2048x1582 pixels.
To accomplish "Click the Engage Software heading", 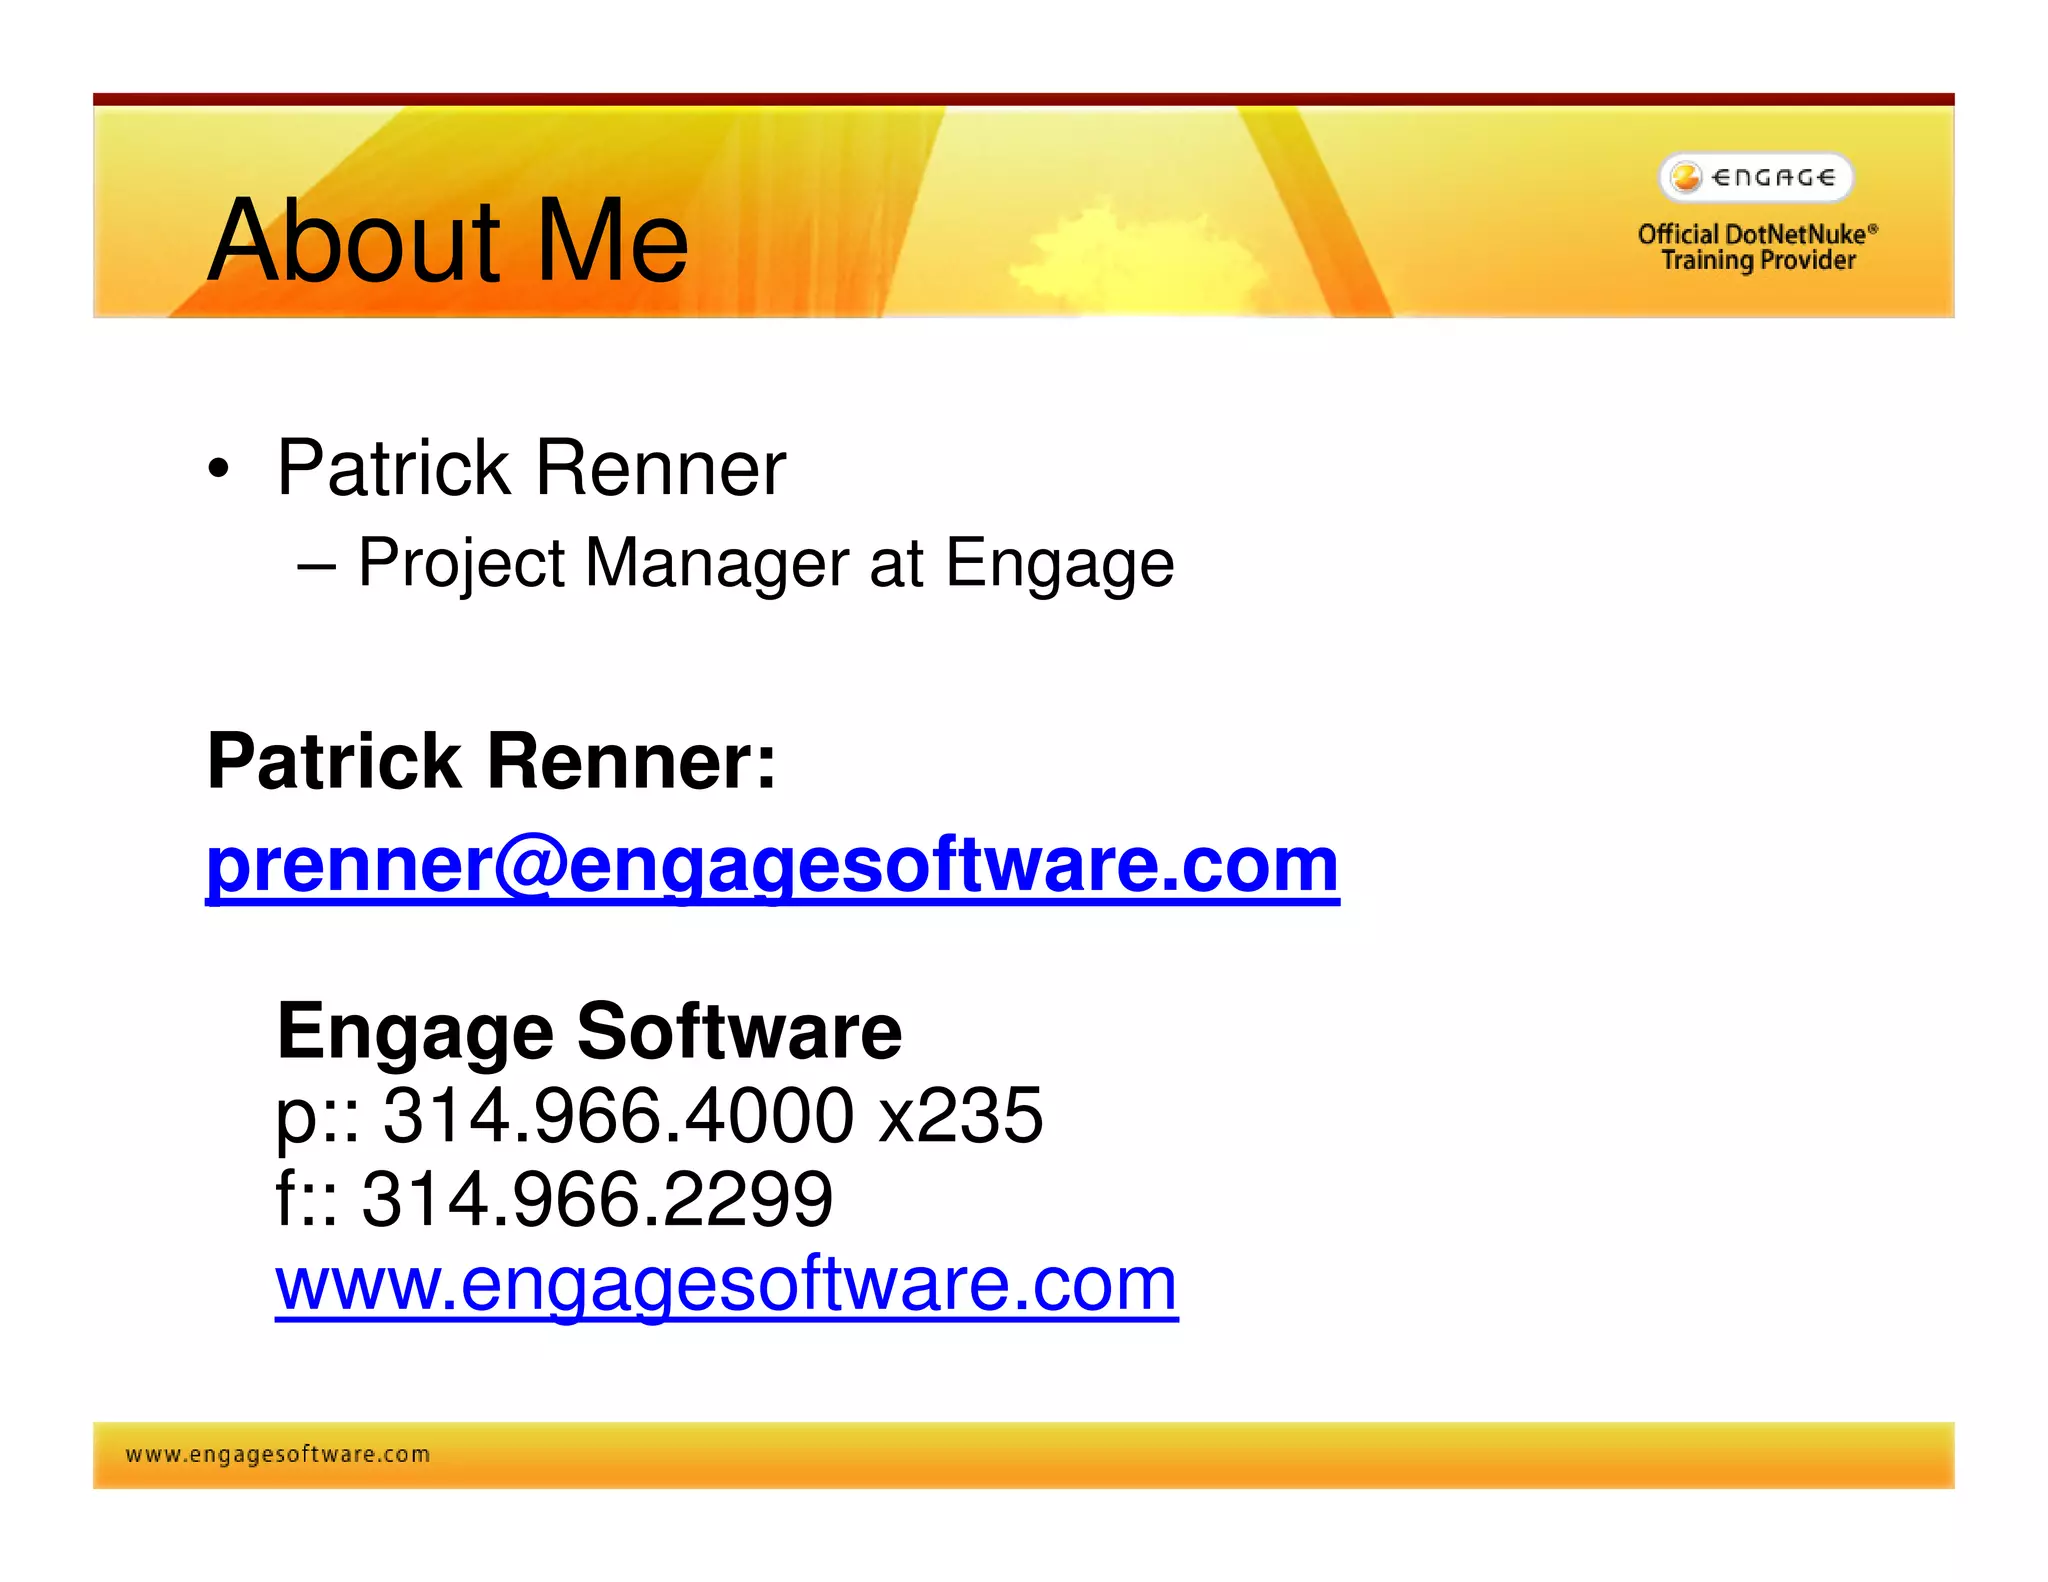I will [589, 1032].
